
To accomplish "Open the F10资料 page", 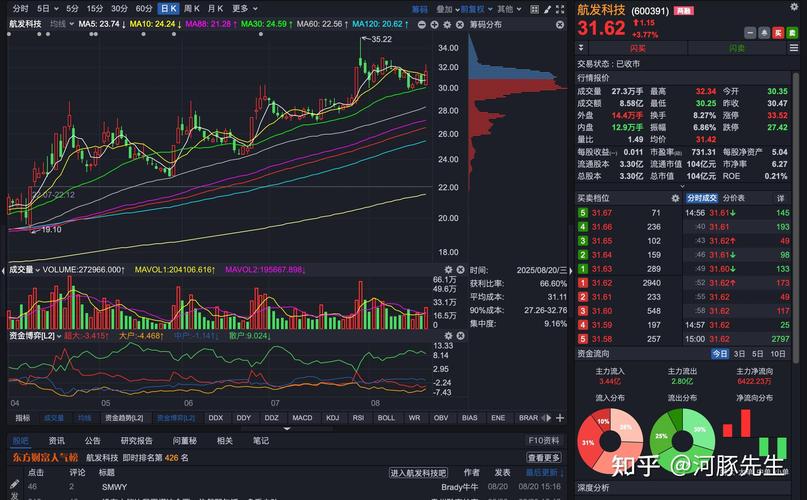I will pyautogui.click(x=545, y=440).
